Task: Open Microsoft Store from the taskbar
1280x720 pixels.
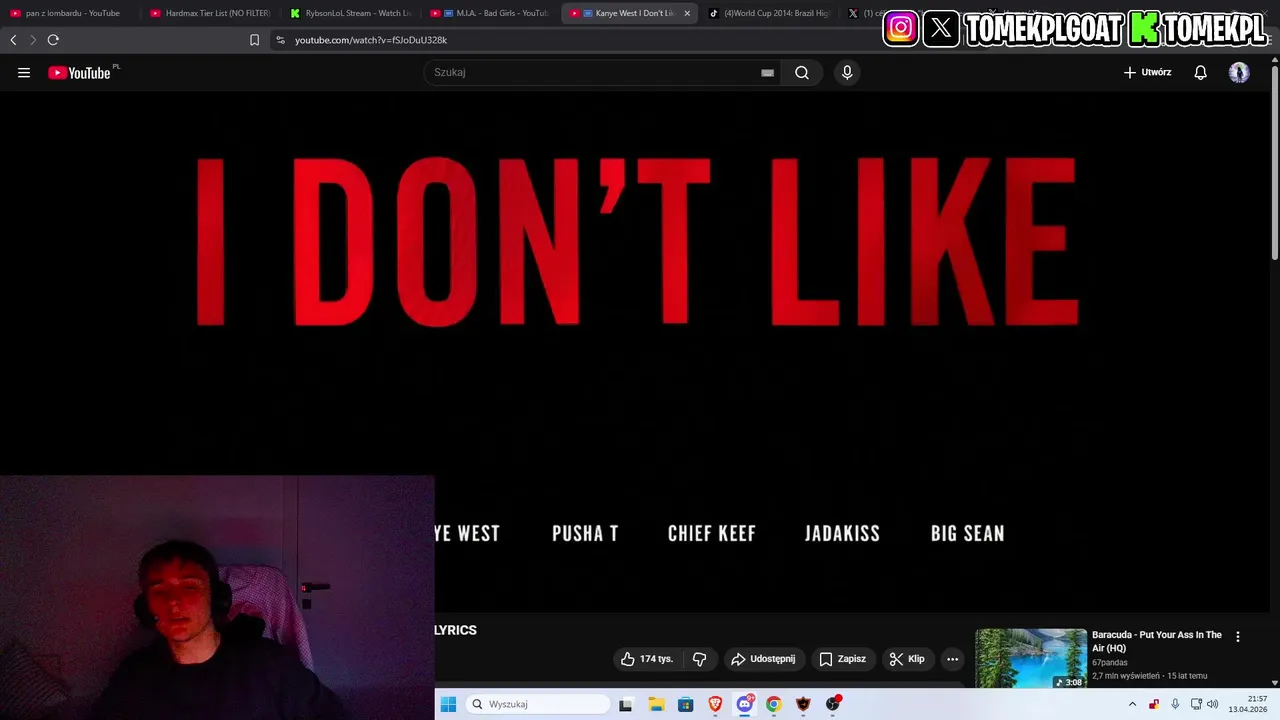Action: pyautogui.click(x=685, y=704)
